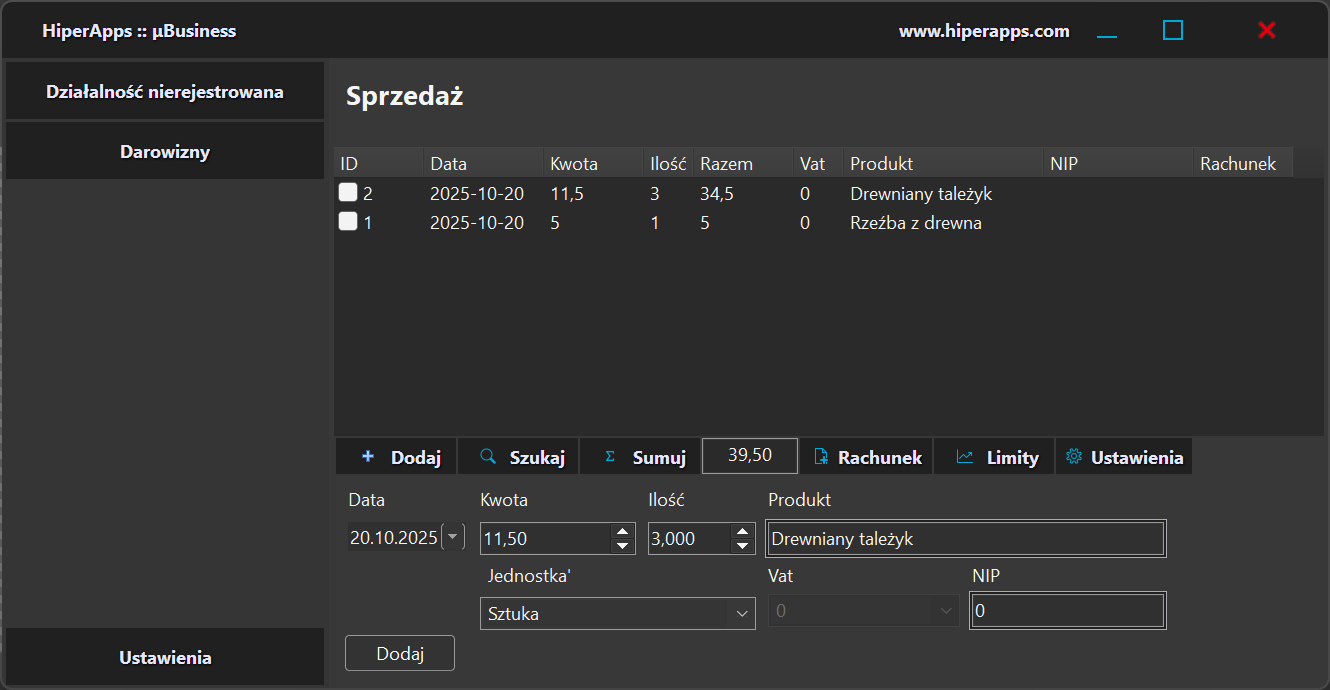Switch to the Darowizny section

pos(165,152)
